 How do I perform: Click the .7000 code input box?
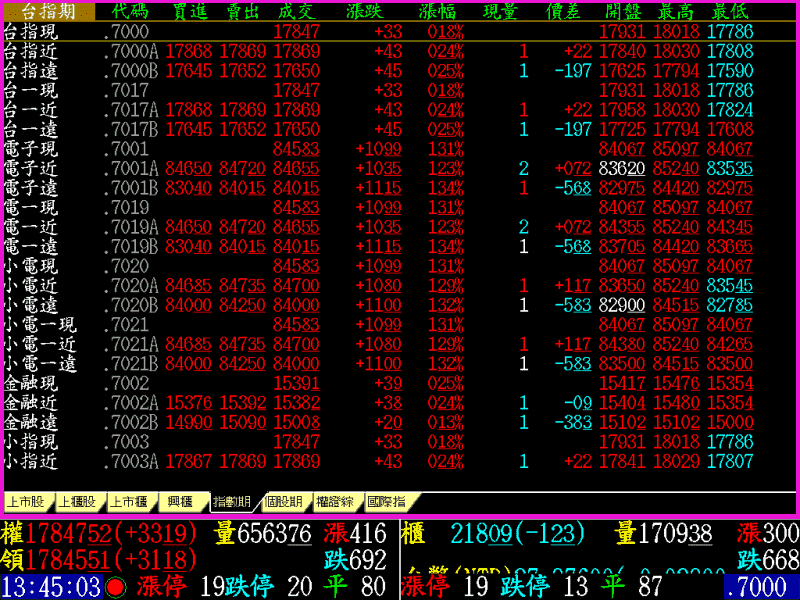pos(760,587)
